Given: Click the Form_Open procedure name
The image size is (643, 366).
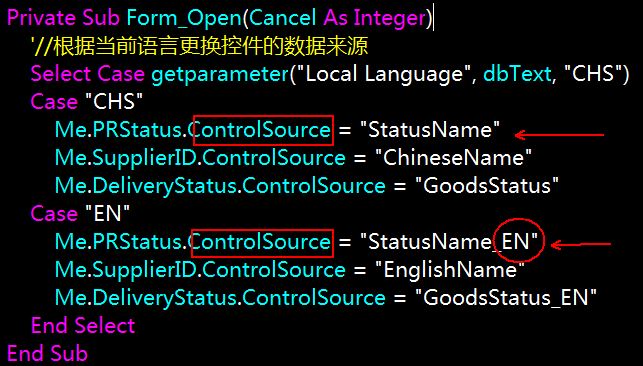Looking at the screenshot, I should (185, 19).
